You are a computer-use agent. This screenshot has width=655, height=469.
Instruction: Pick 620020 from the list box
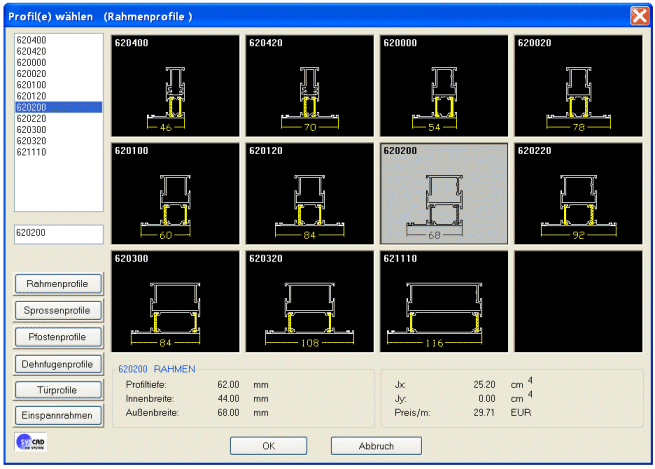click(32, 73)
